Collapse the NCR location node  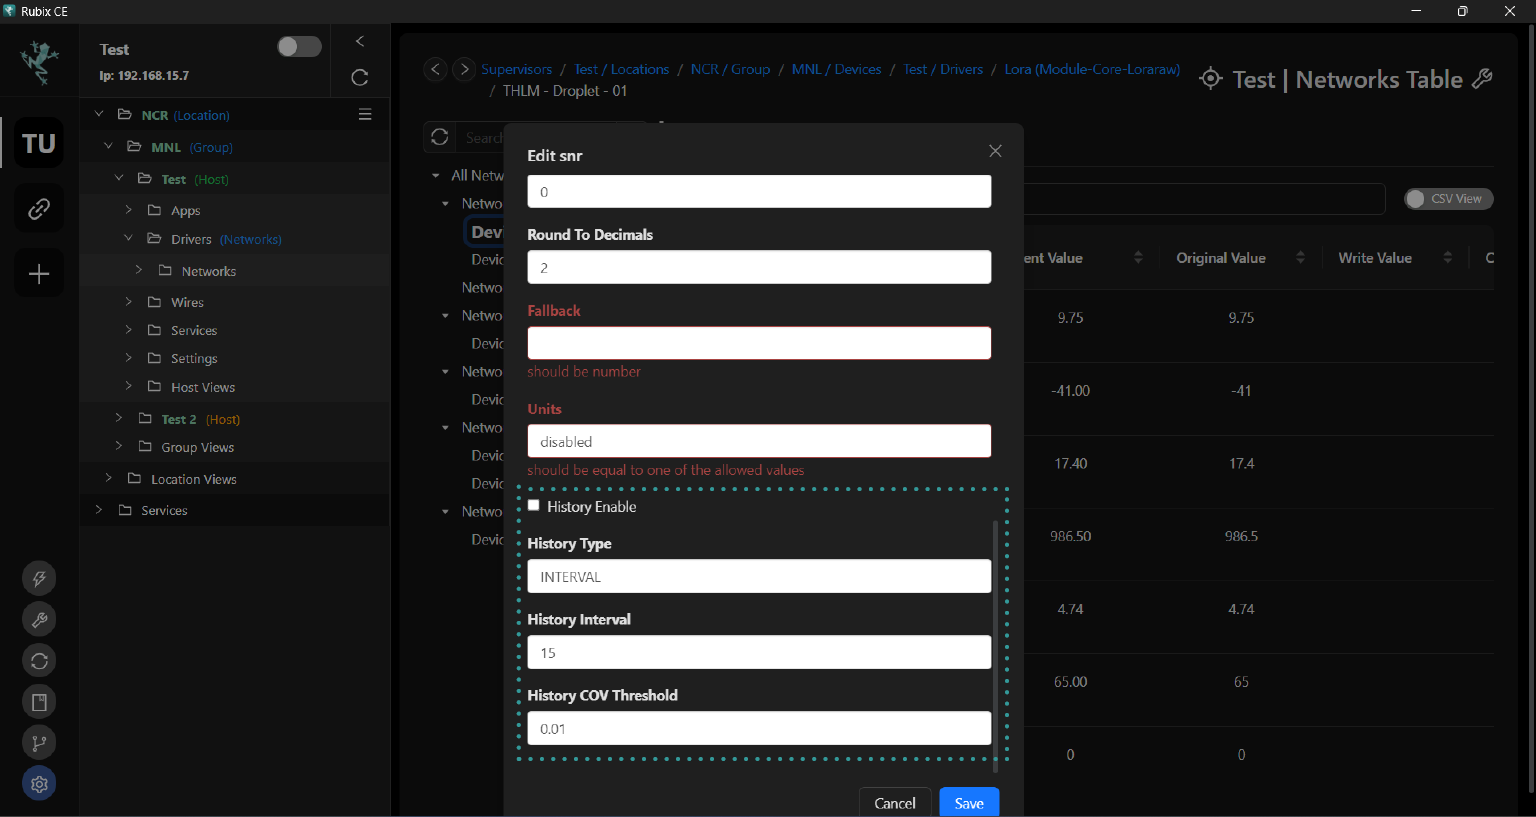pyautogui.click(x=99, y=114)
